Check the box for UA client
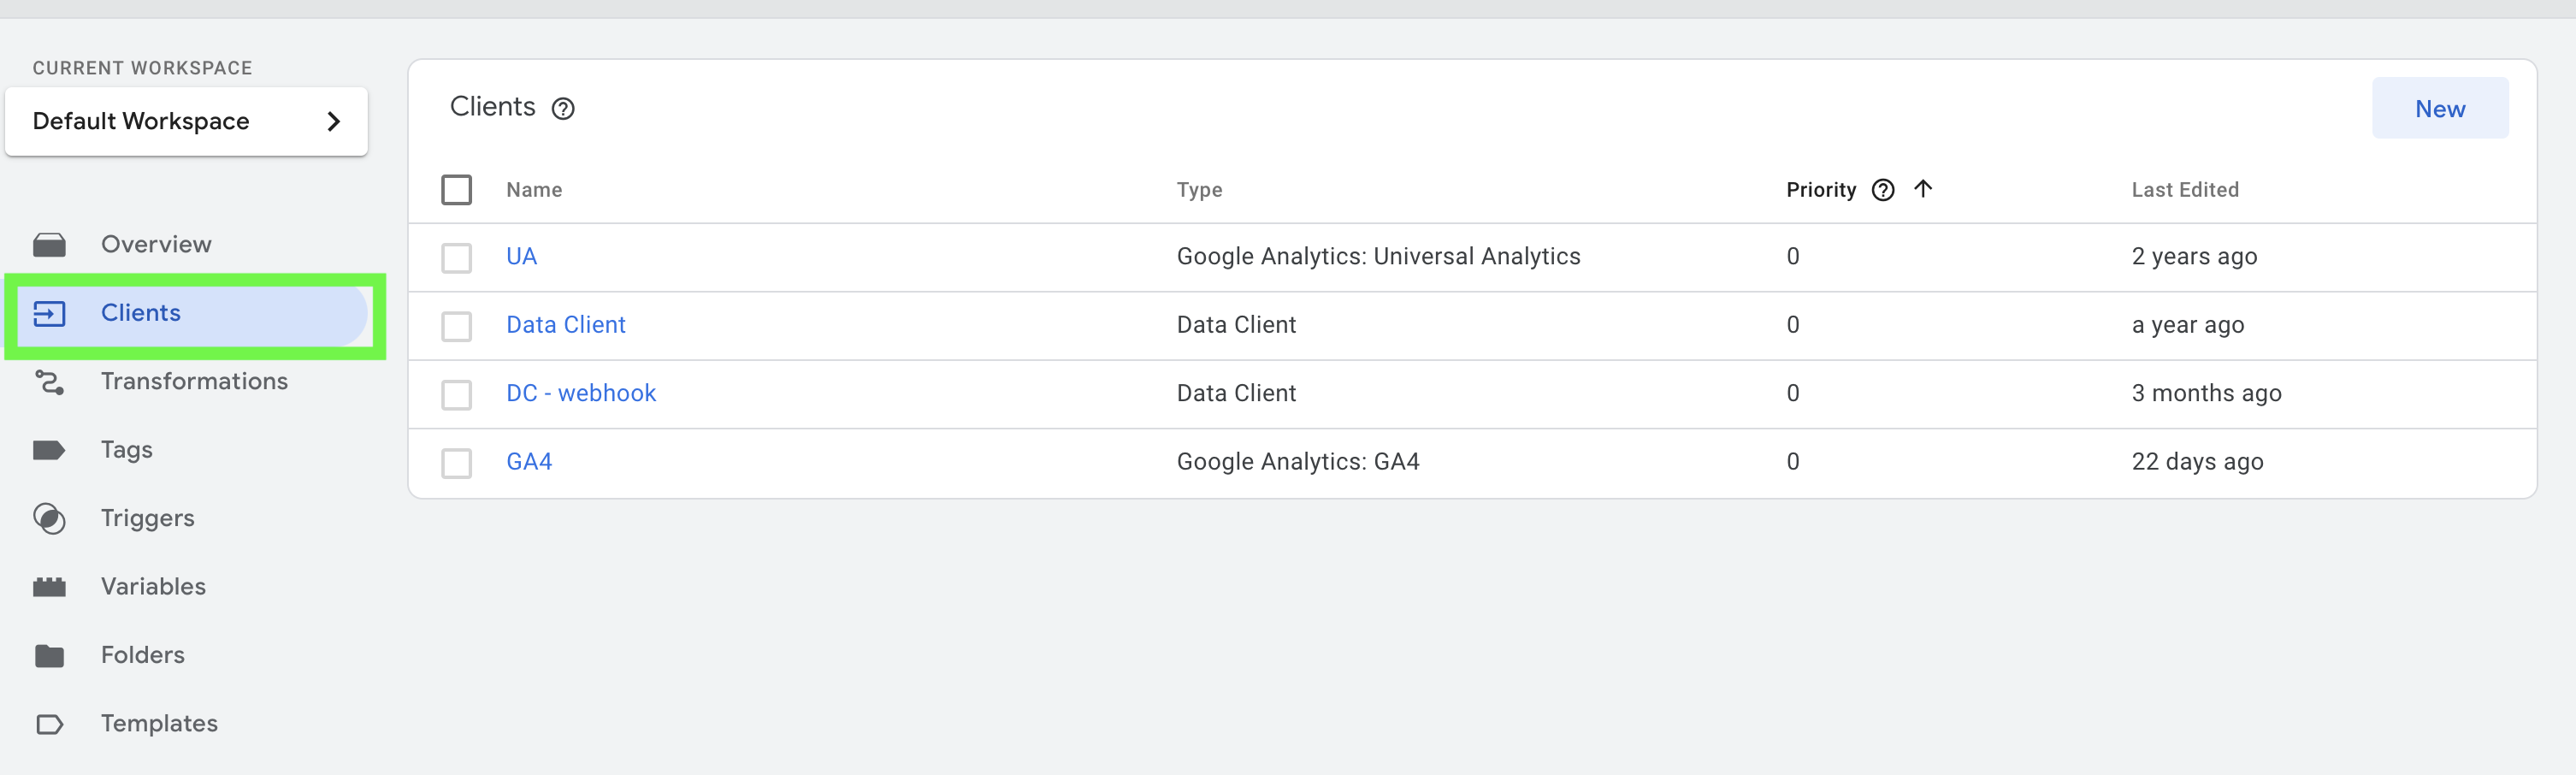 (x=457, y=258)
